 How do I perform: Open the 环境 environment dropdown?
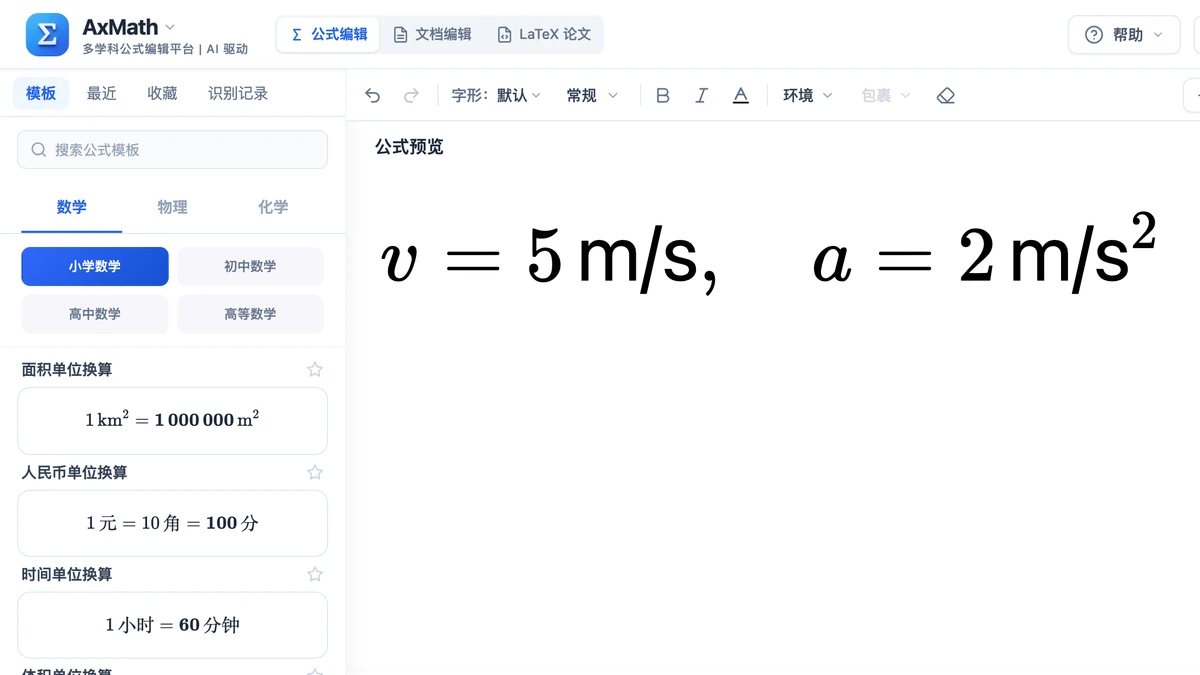pos(807,95)
